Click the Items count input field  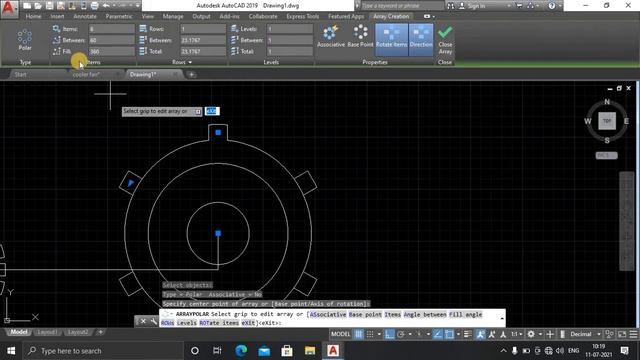click(x=111, y=29)
